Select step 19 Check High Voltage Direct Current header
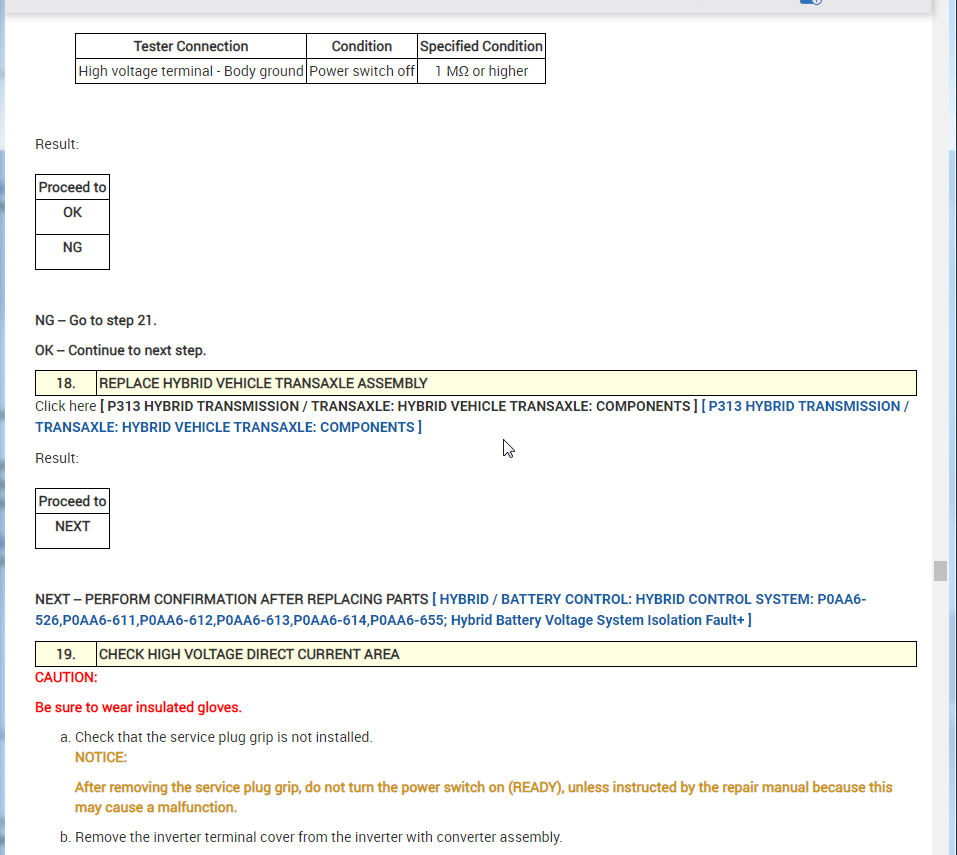This screenshot has width=957, height=855. 475,654
